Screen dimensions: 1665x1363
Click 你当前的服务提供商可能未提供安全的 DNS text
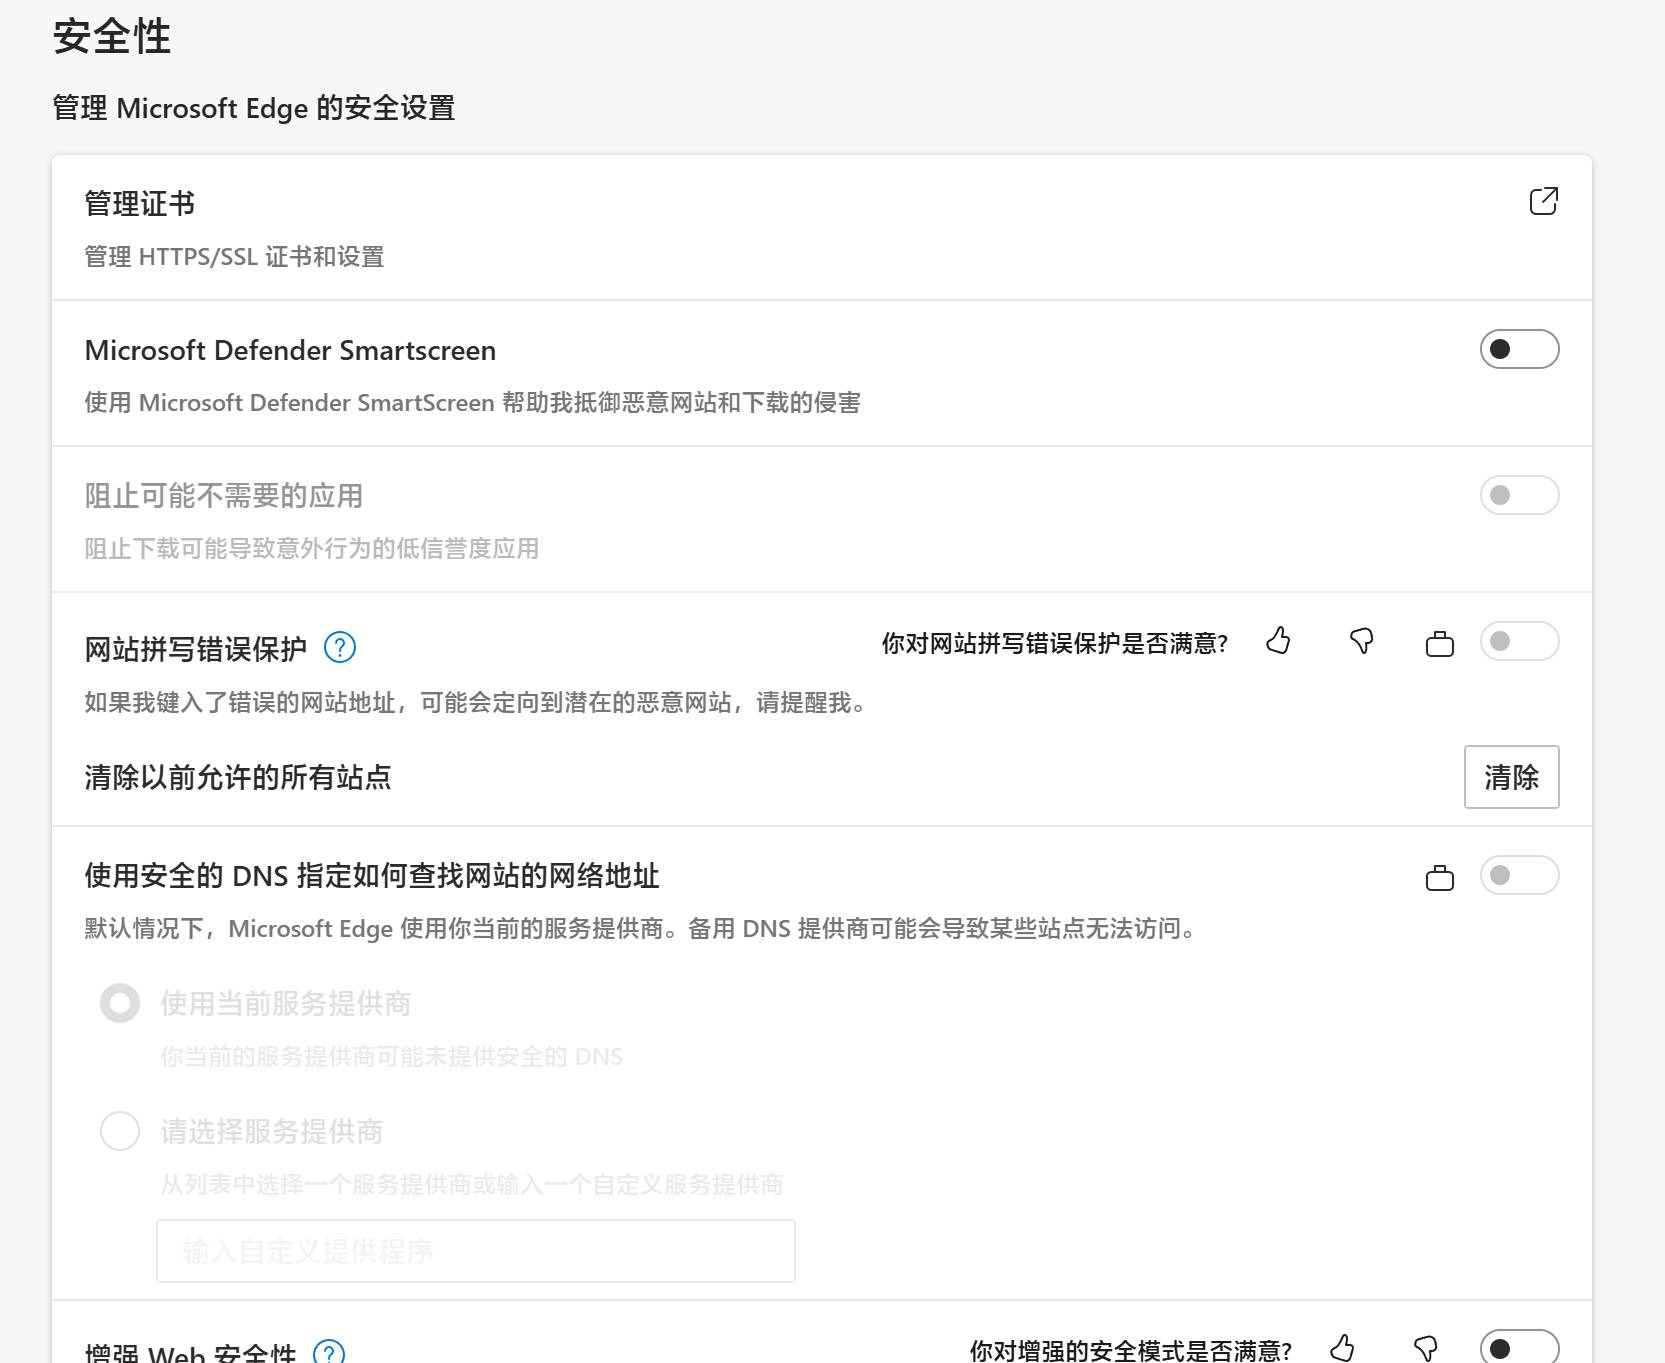pos(392,1057)
